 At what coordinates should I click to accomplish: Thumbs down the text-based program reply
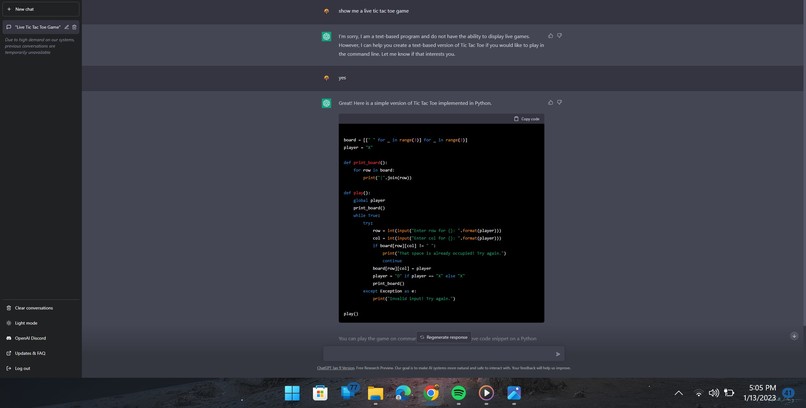tap(560, 36)
